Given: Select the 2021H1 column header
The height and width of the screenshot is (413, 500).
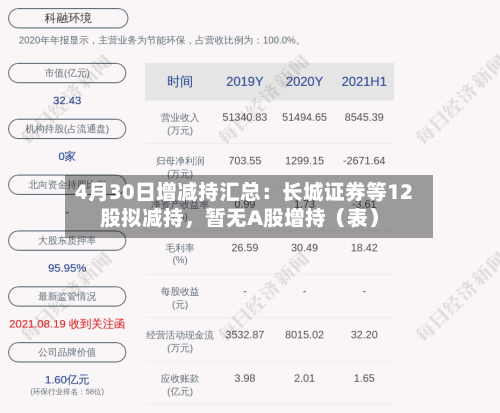Looking at the screenshot, I should tap(364, 82).
